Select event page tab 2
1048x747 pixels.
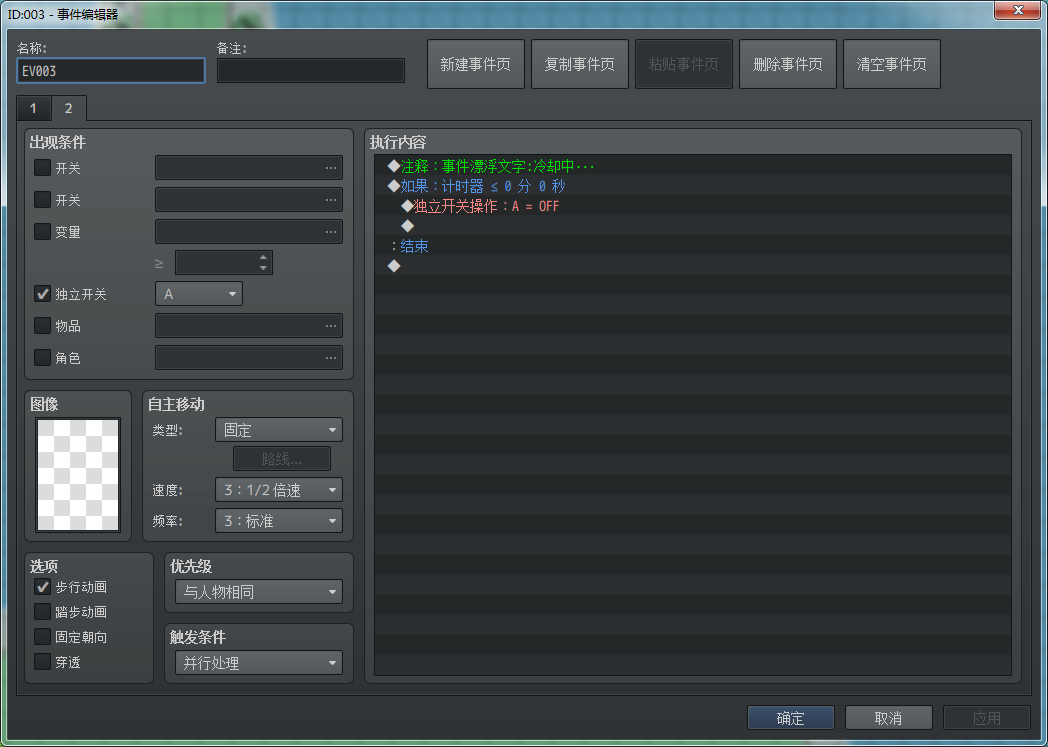(x=68, y=108)
